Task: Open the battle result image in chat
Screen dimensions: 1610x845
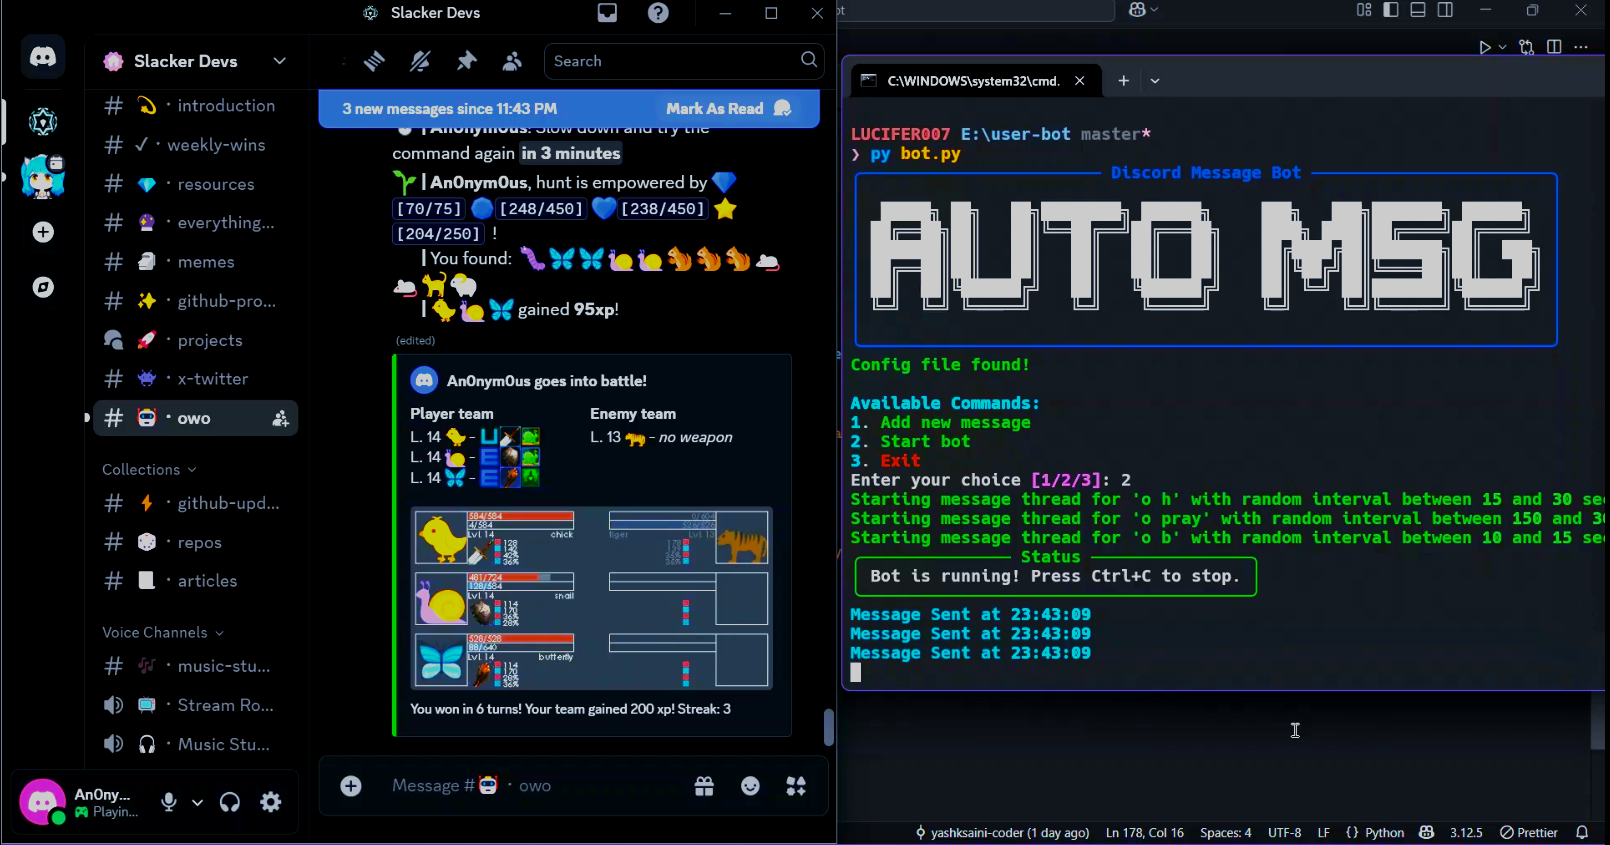Action: pos(592,598)
